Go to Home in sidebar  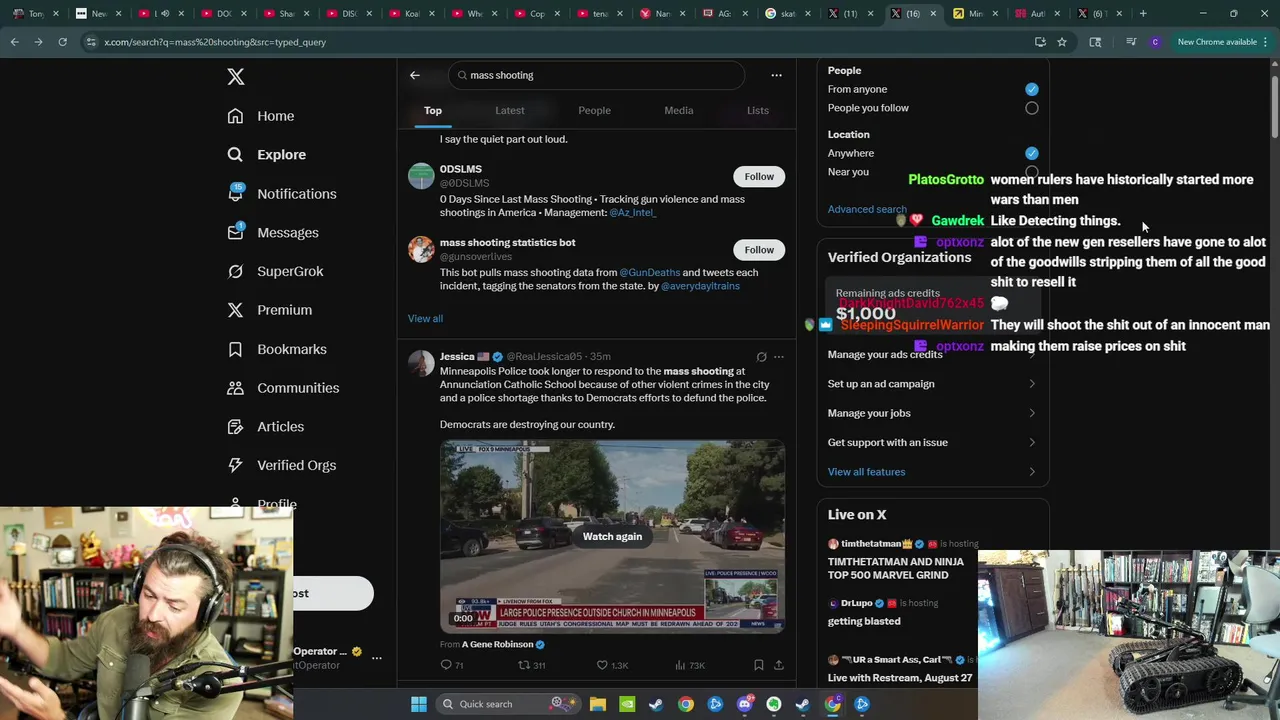pyautogui.click(x=261, y=116)
